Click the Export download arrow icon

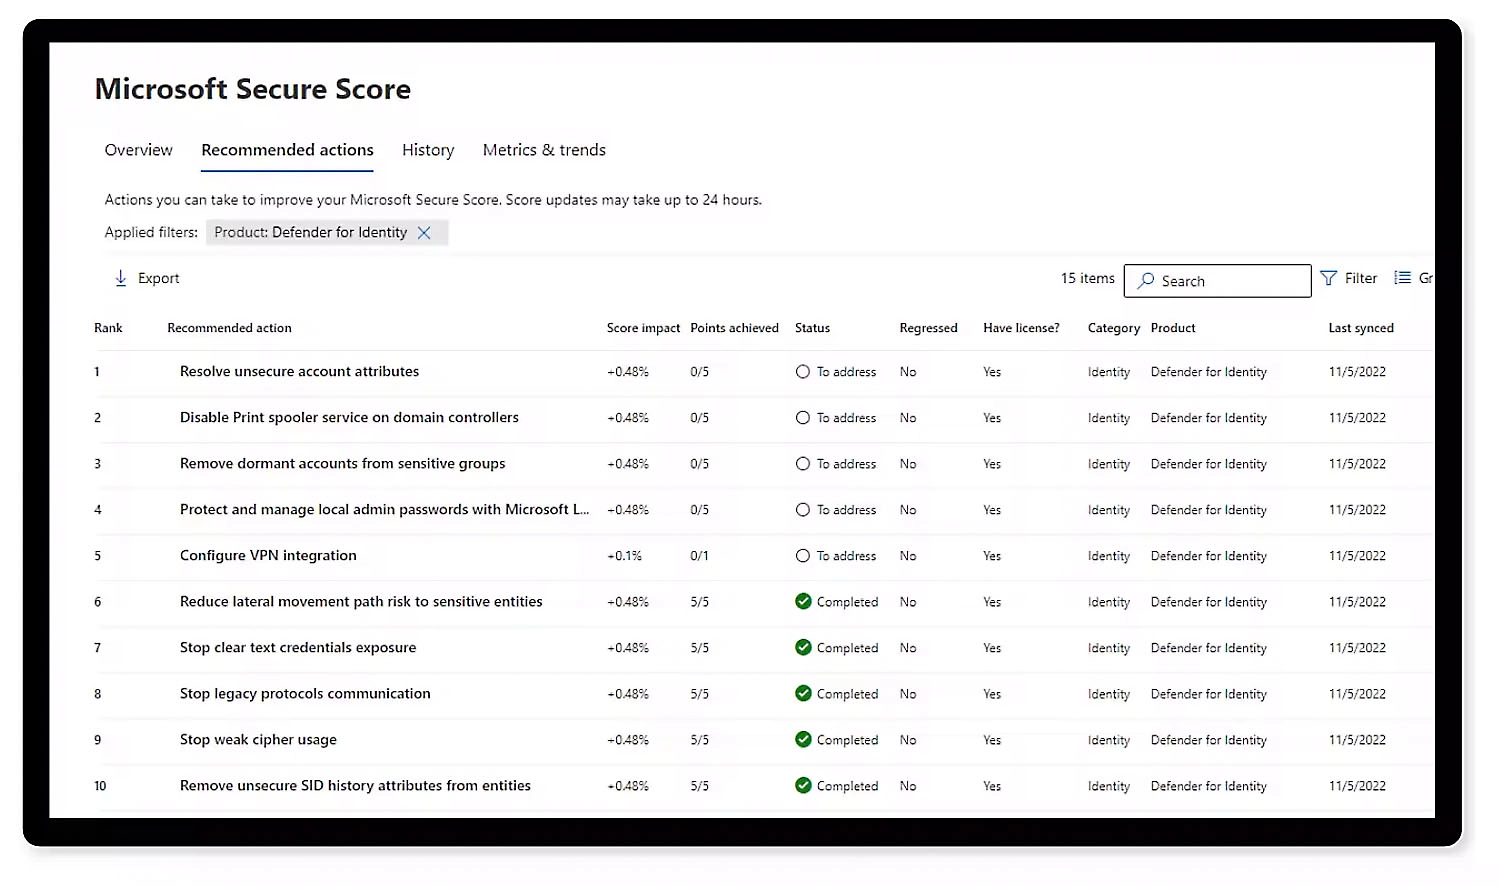120,278
